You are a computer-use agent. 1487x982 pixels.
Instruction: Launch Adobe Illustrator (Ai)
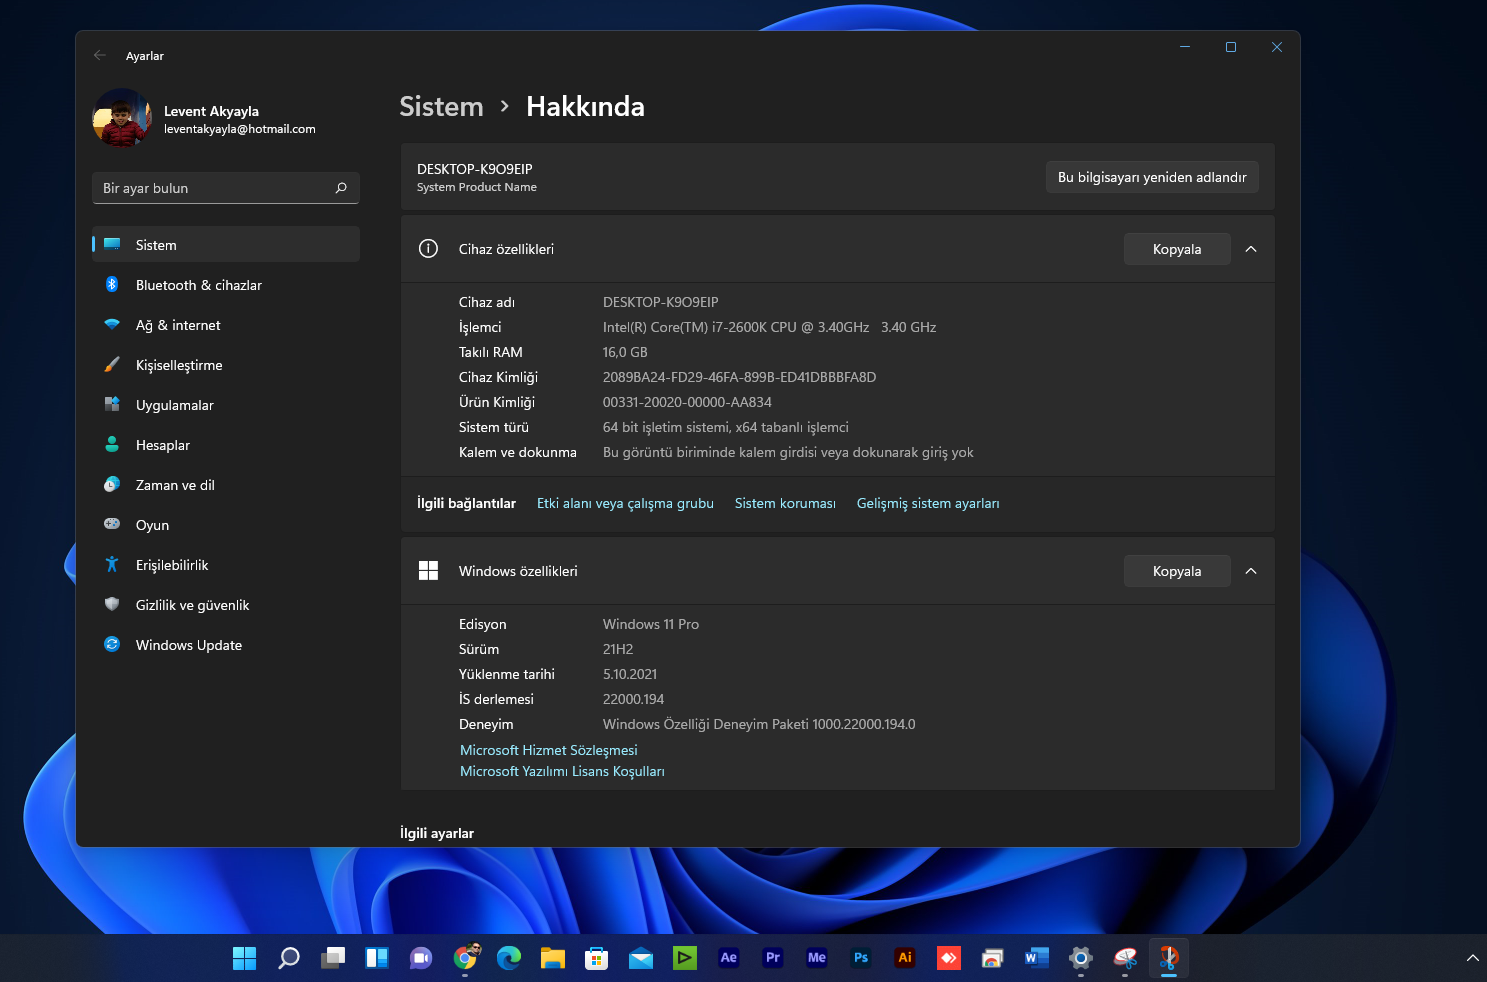[905, 958]
